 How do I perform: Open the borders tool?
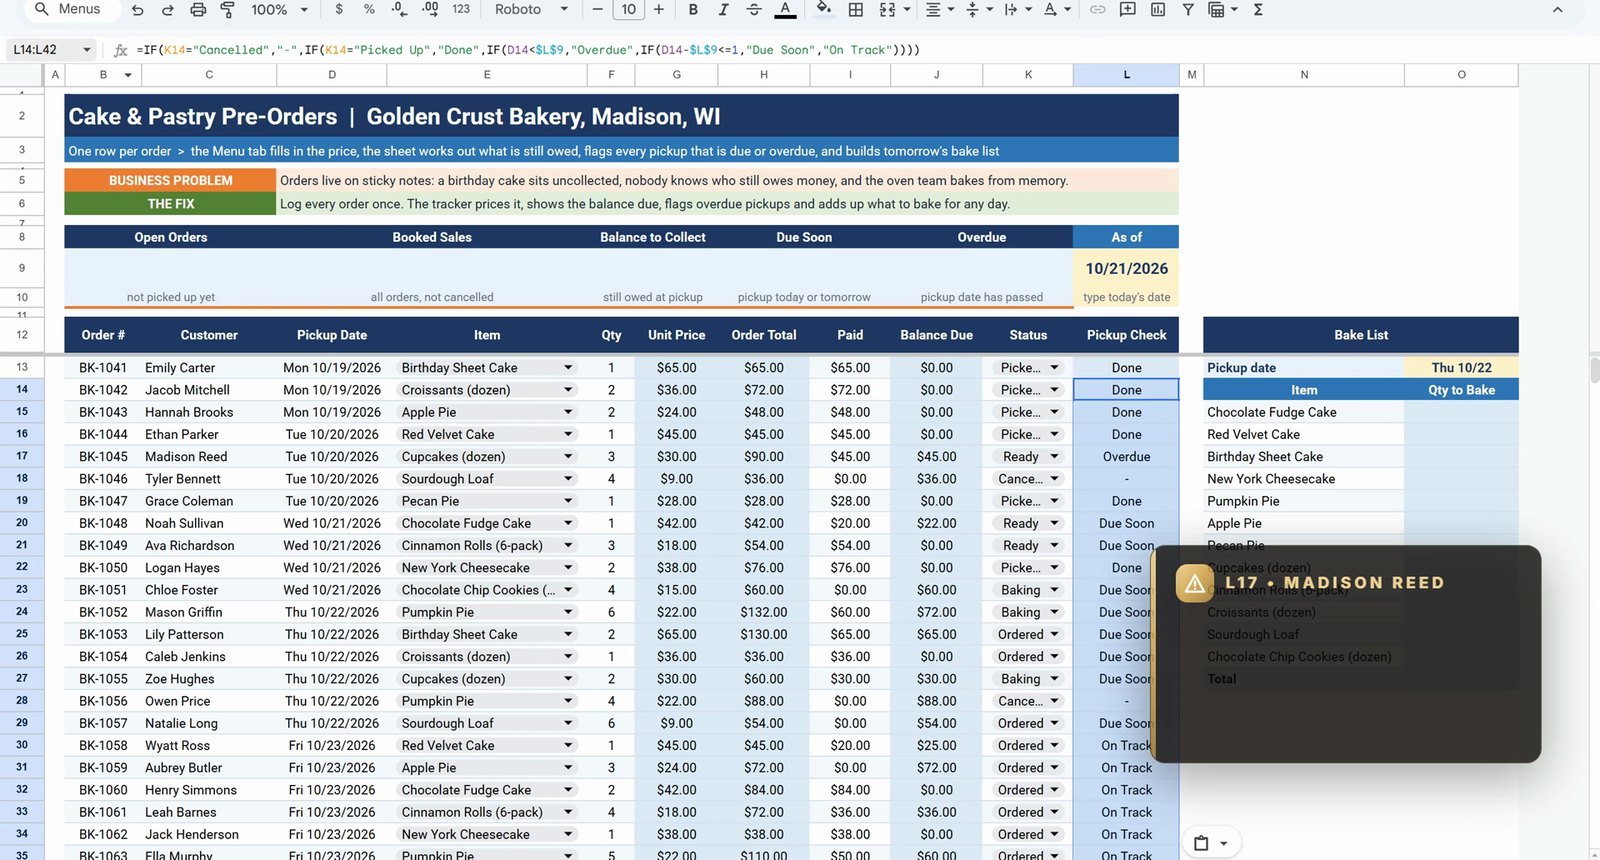coord(856,9)
